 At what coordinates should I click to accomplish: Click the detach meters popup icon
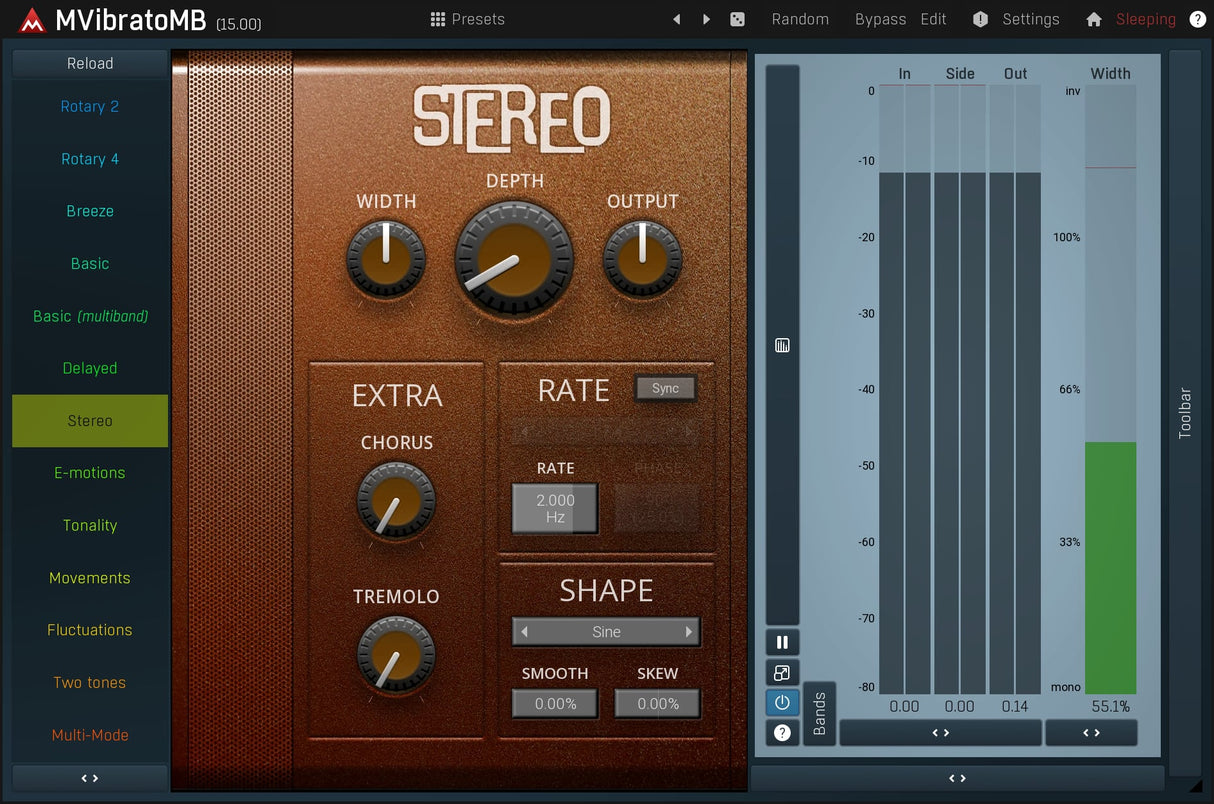pyautogui.click(x=782, y=673)
